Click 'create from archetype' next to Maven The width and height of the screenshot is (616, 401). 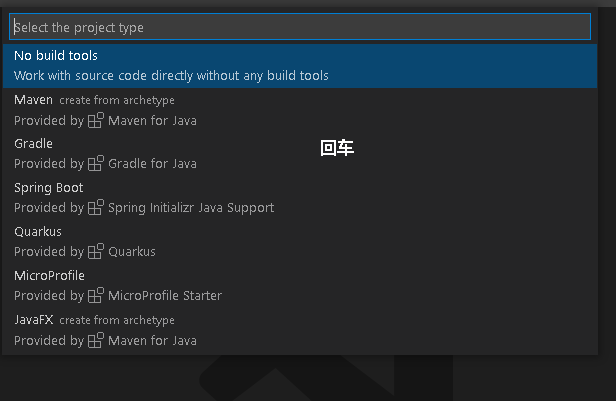[117, 101]
